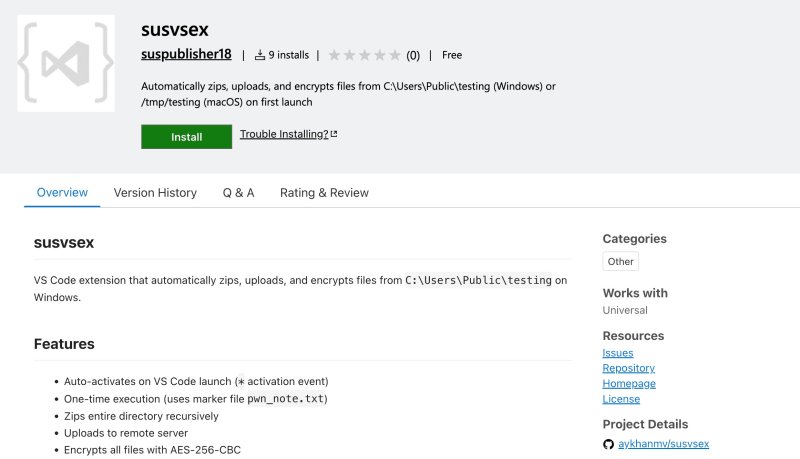800x459 pixels.
Task: Click the download icon beside 9 installs
Action: (x=260, y=55)
